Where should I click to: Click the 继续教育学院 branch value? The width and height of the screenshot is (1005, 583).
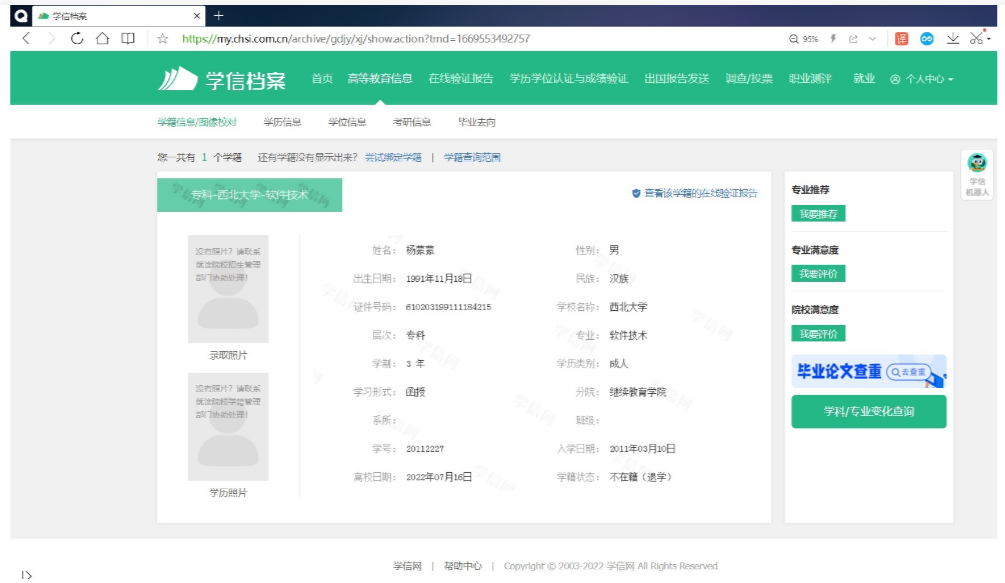click(638, 392)
